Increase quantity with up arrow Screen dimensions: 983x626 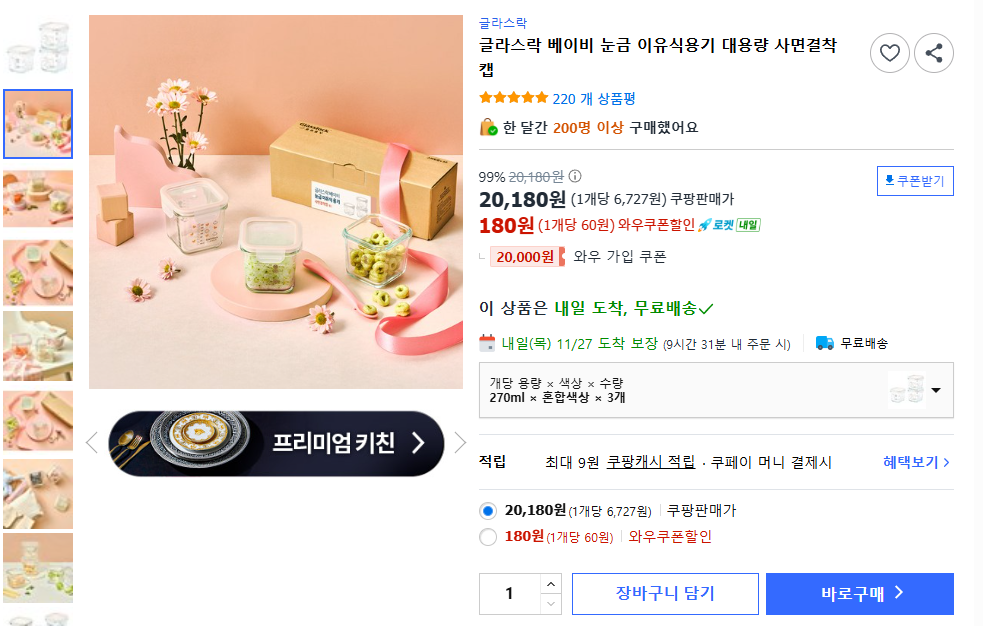[x=551, y=584]
